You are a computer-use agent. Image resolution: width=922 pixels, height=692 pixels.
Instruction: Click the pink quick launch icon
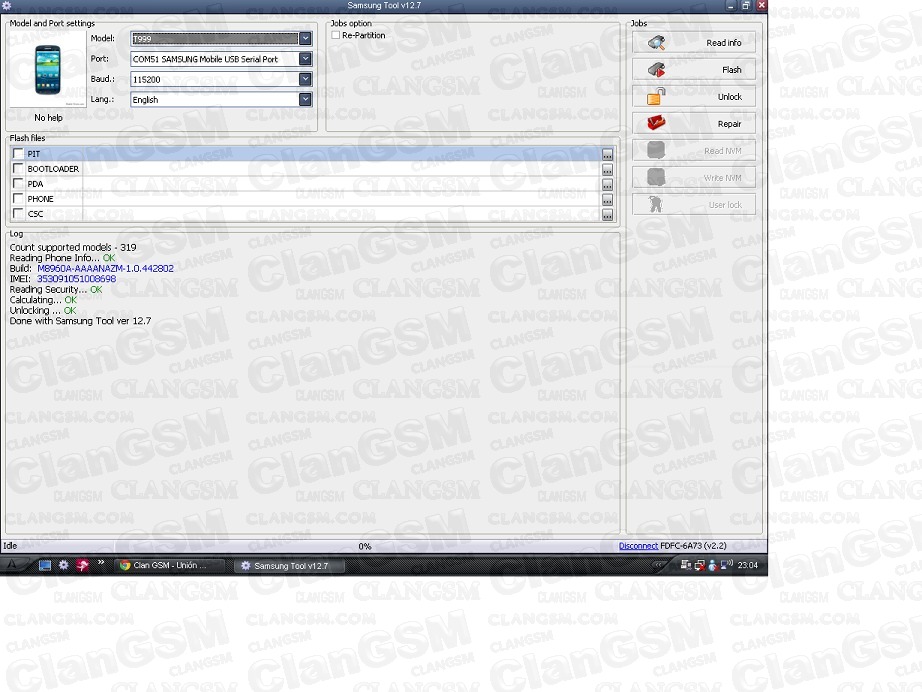coord(82,566)
